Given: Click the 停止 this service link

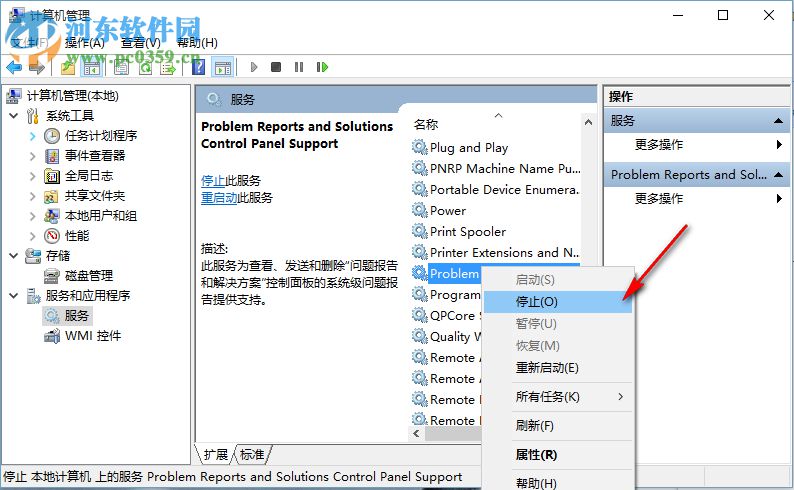Looking at the screenshot, I should (213, 181).
